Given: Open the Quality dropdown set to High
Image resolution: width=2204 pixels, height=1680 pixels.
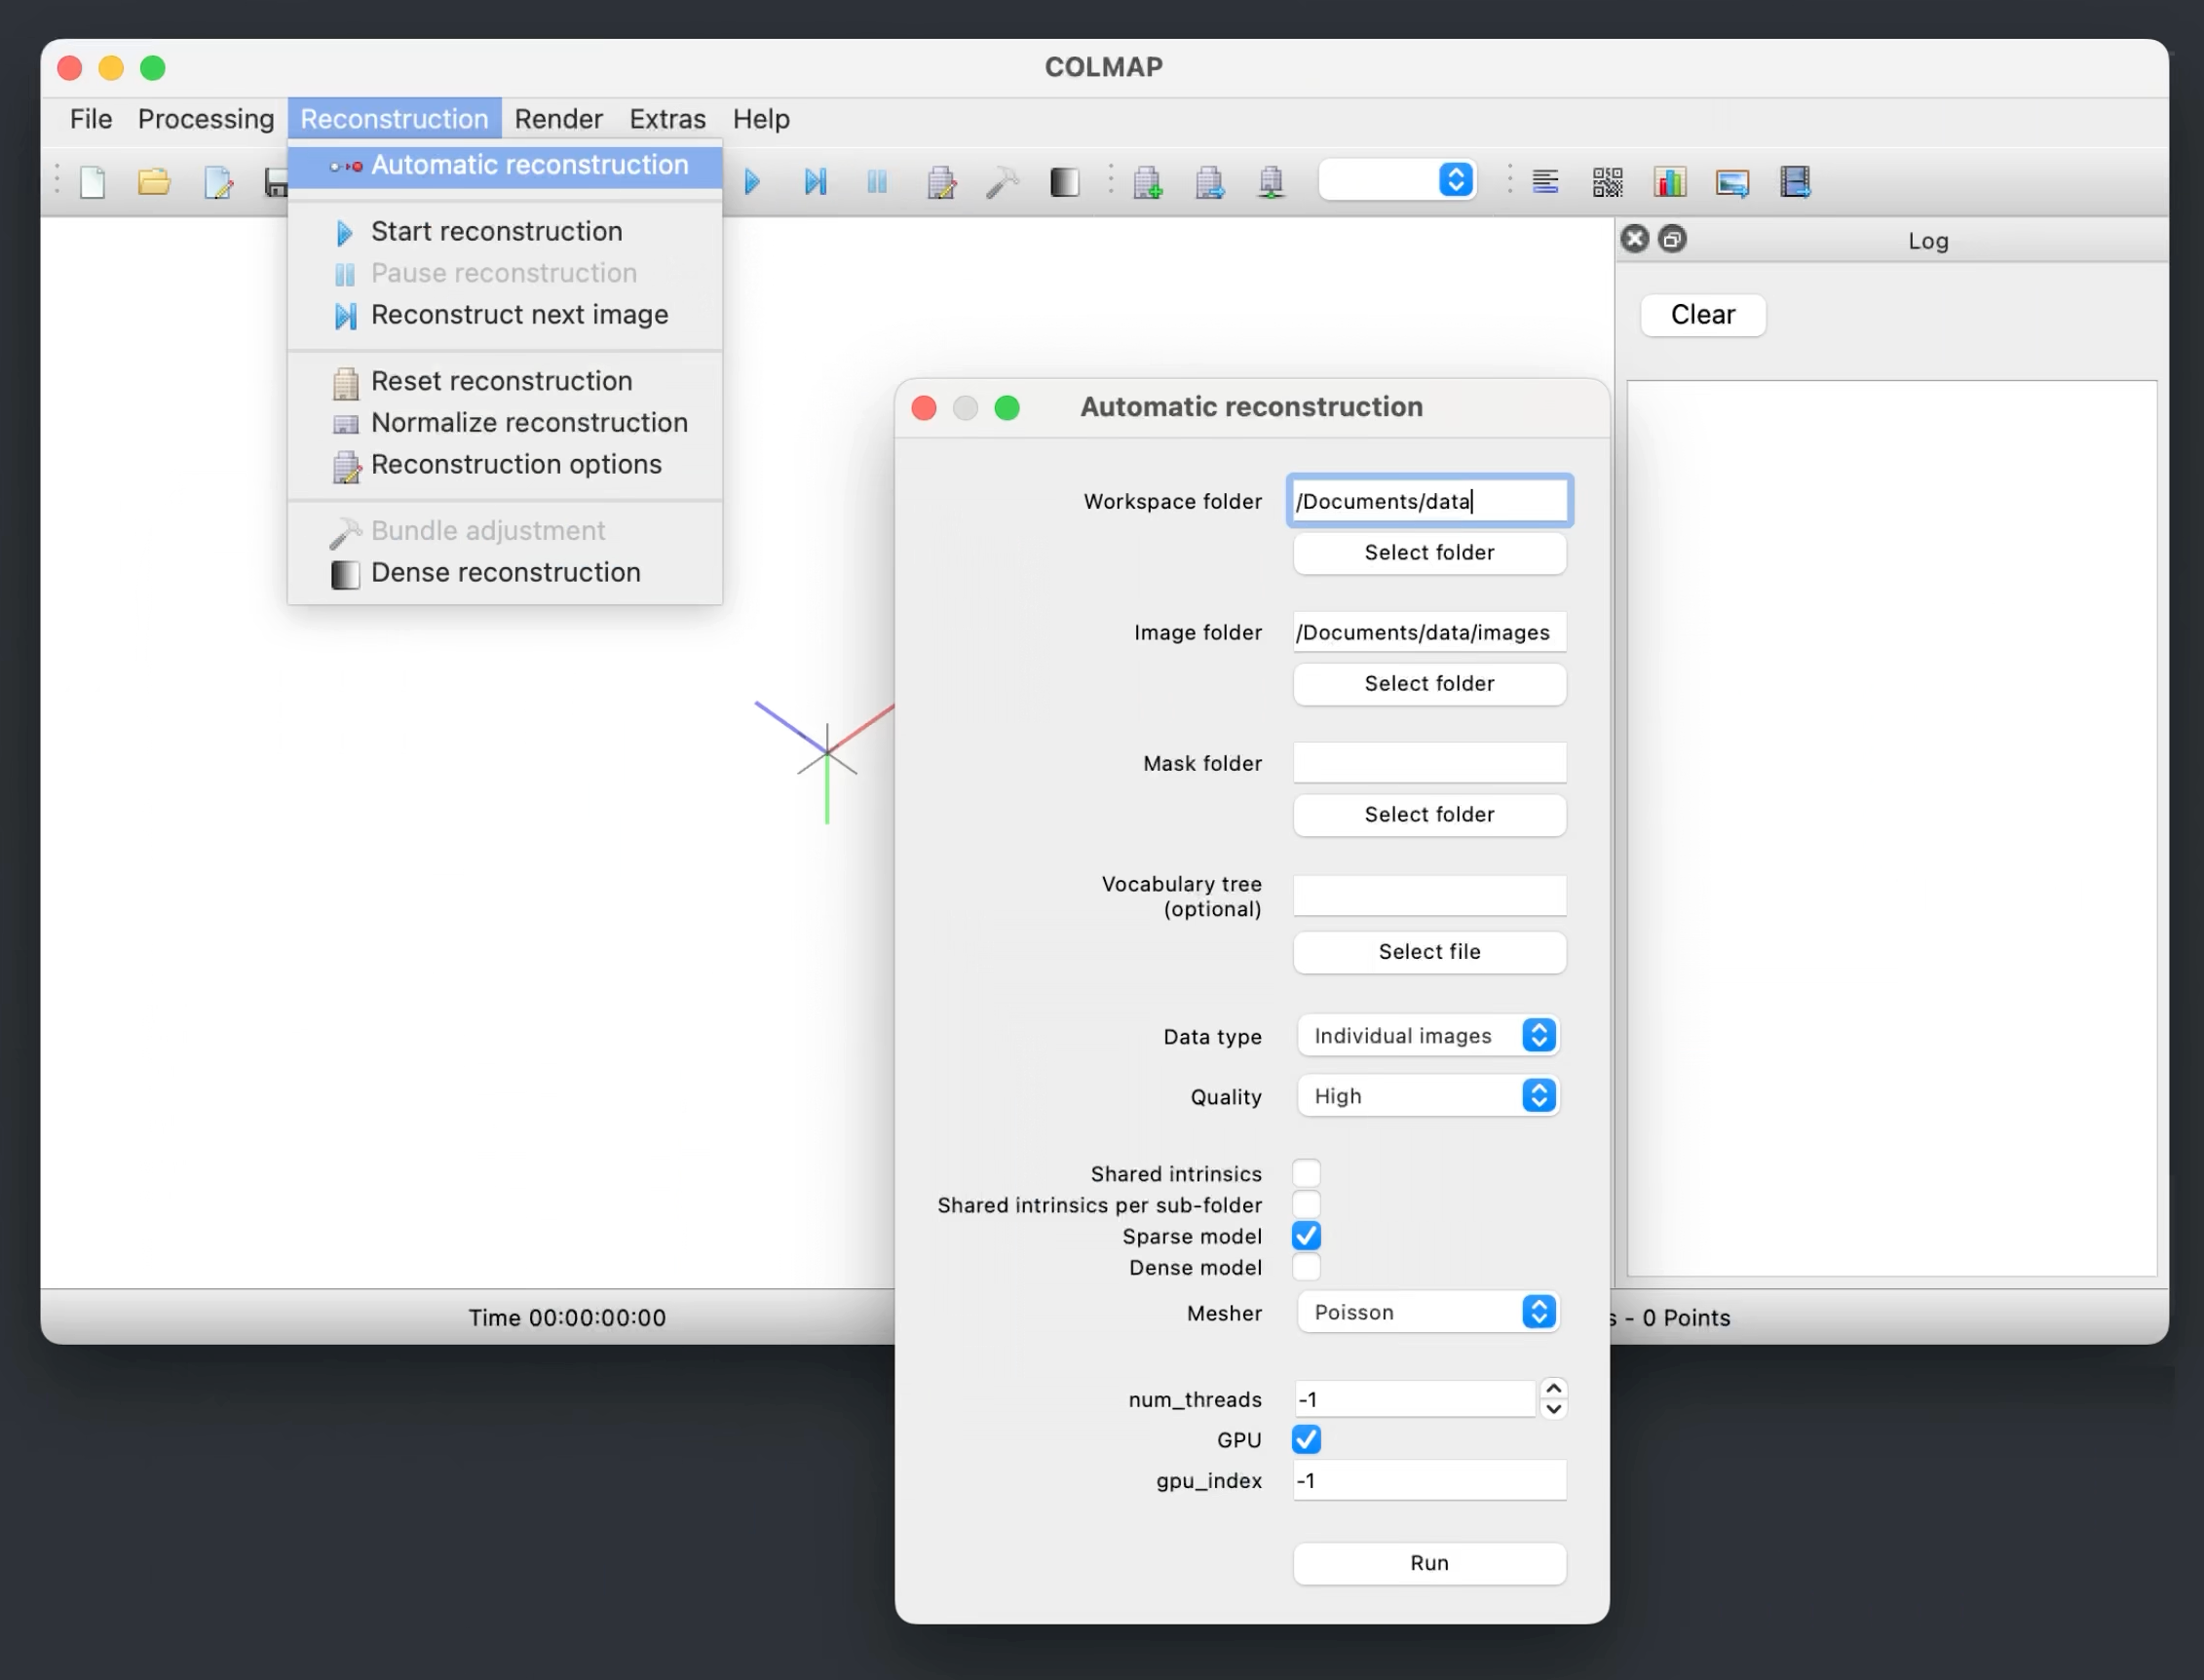Looking at the screenshot, I should point(1428,1096).
